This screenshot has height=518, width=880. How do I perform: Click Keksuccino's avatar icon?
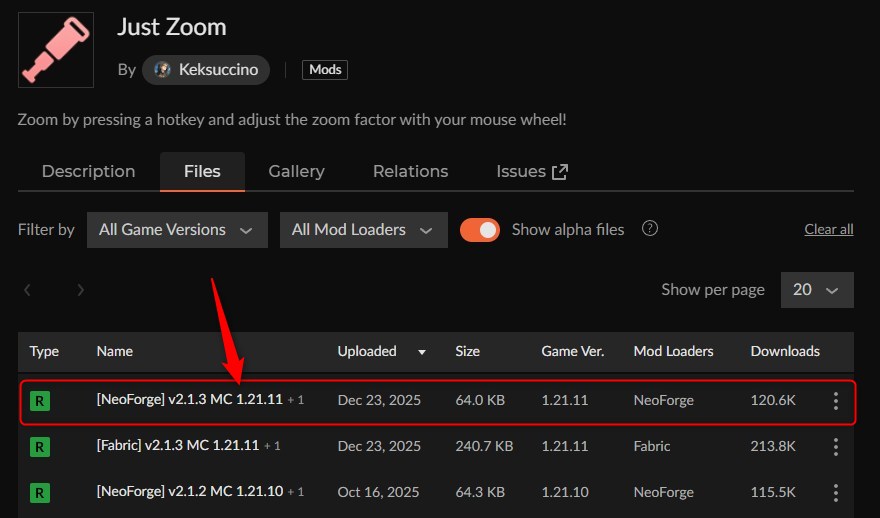(162, 70)
